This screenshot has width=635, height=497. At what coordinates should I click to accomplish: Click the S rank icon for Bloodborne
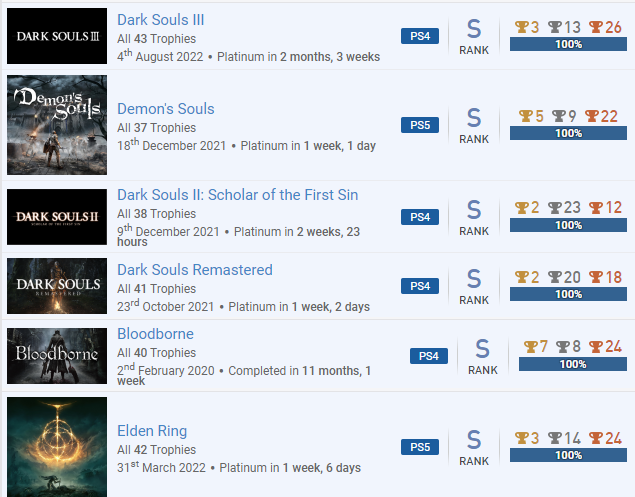[x=482, y=348]
